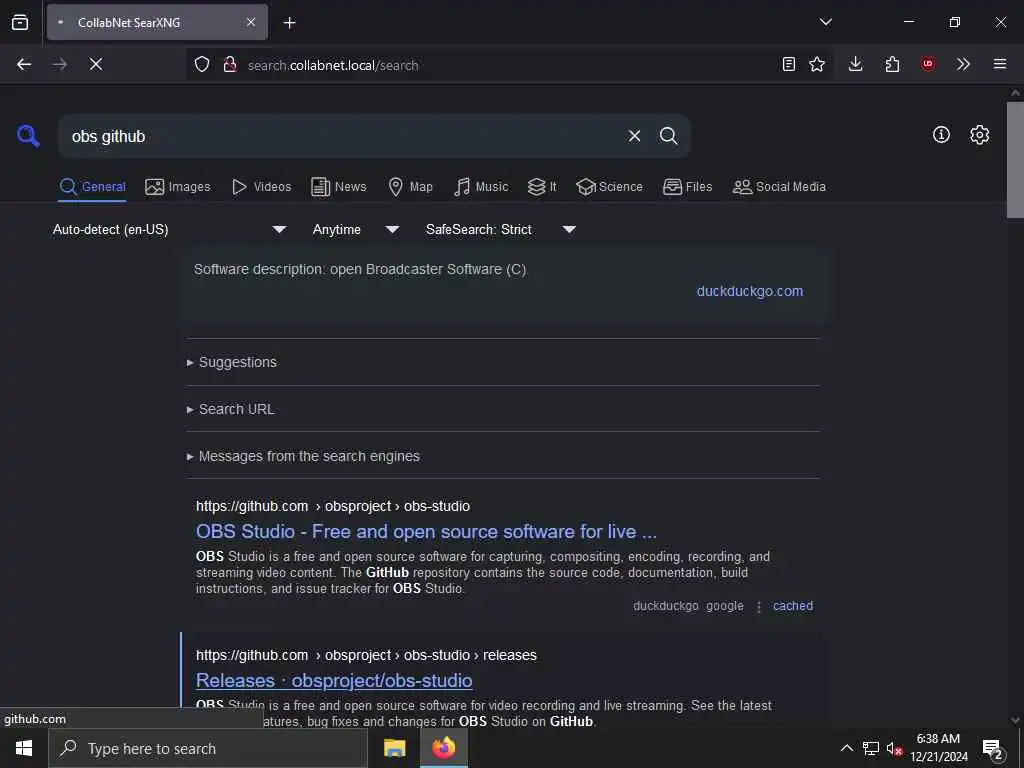Image resolution: width=1024 pixels, height=768 pixels.
Task: Switch to Videos category
Action: click(x=261, y=187)
